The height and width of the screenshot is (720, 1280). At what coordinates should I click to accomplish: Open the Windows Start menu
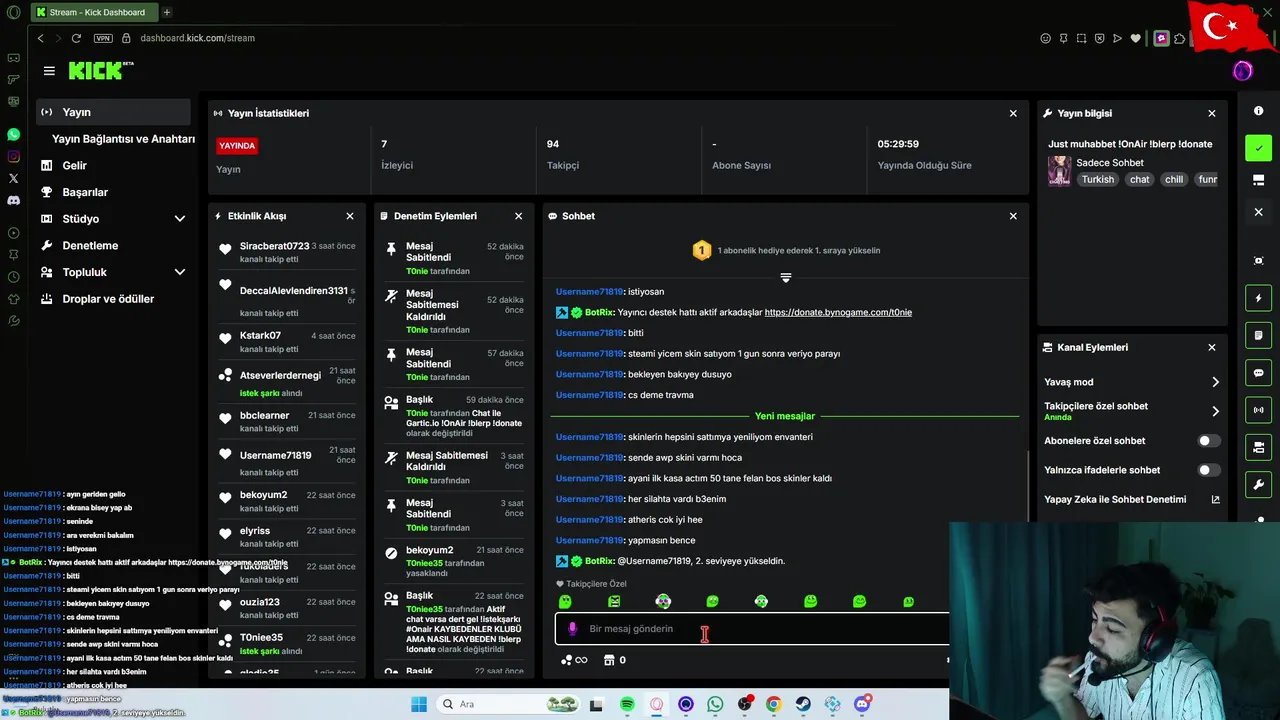pyautogui.click(x=419, y=704)
